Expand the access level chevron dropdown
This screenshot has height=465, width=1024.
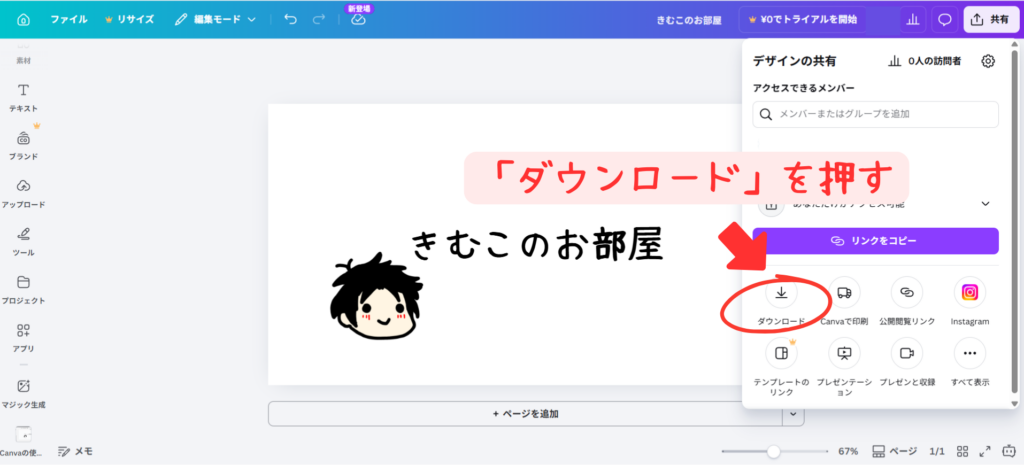[x=986, y=204]
